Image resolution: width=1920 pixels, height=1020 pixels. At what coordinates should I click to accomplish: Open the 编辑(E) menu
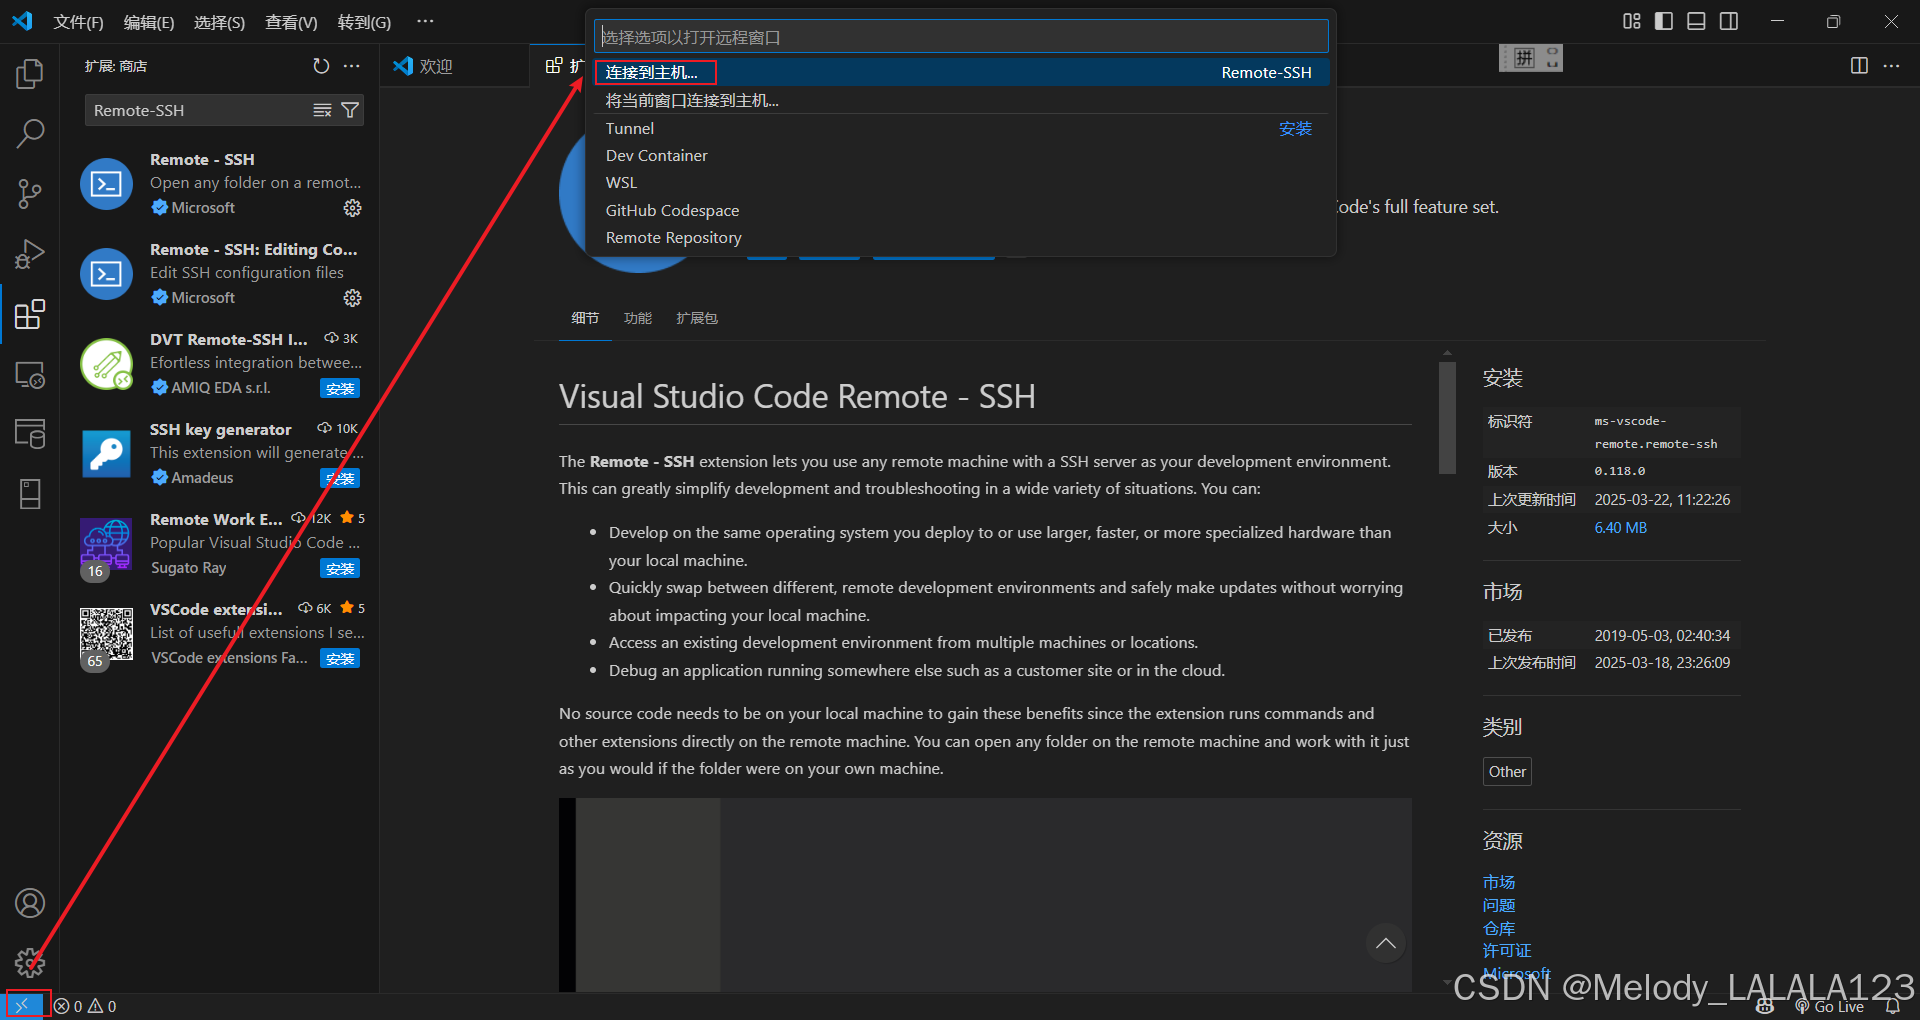point(149,22)
